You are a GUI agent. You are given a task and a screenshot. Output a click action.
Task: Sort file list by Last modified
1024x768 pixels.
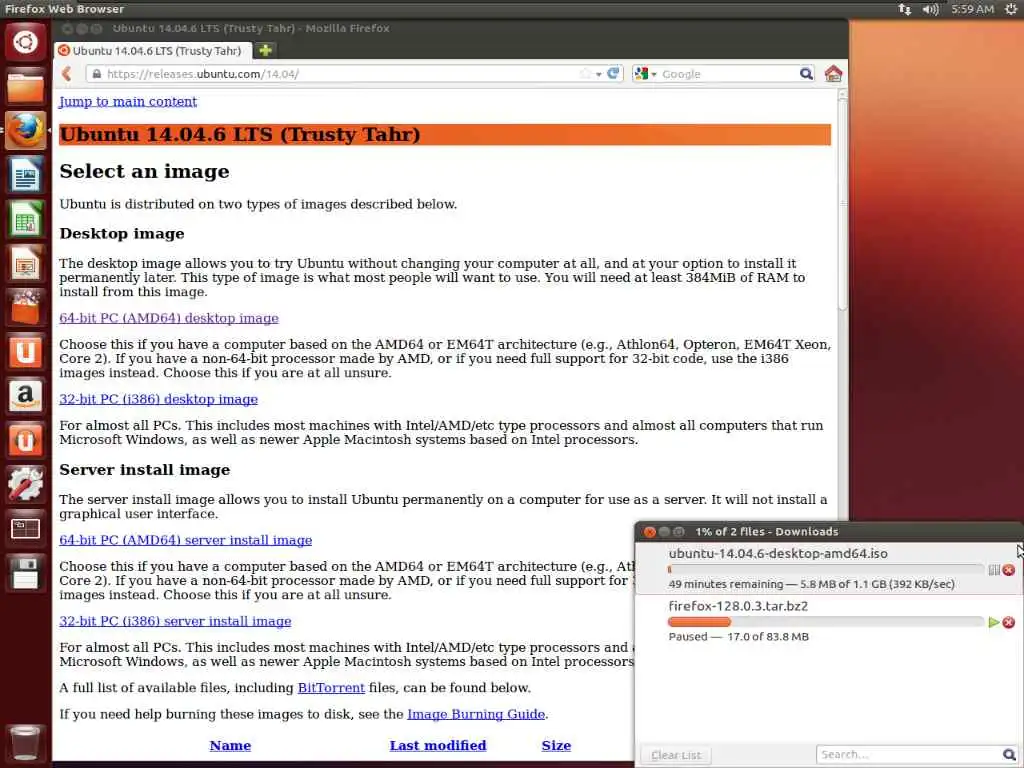point(438,745)
